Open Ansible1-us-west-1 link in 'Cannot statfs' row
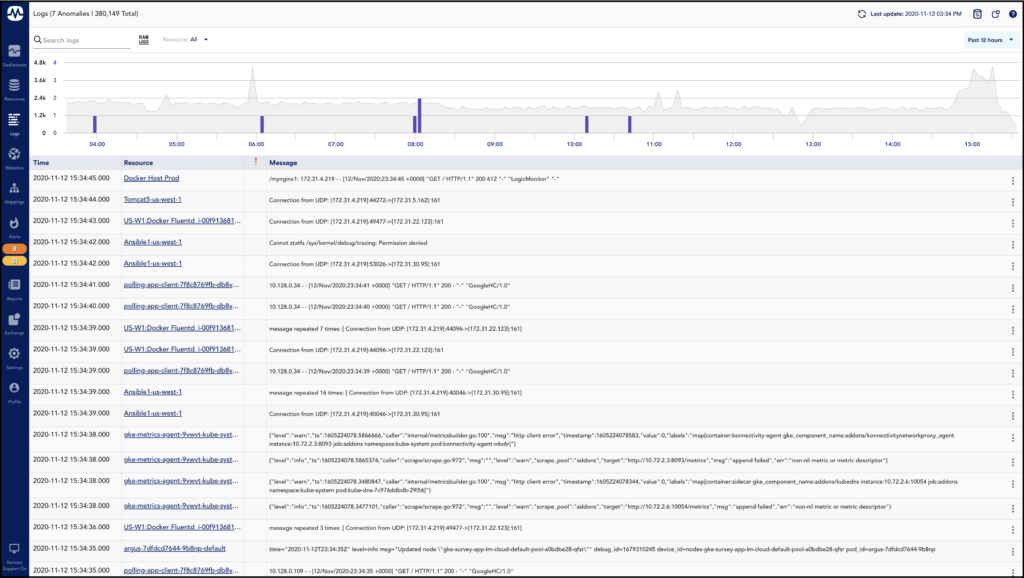 (153, 242)
